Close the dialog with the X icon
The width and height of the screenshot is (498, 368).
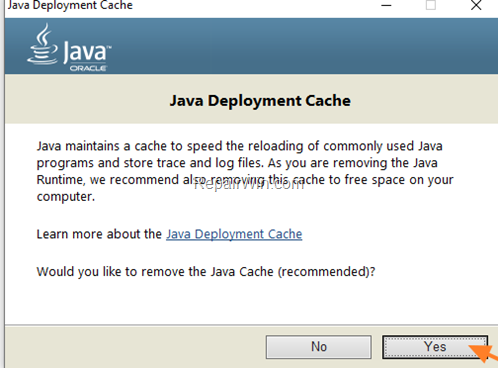(x=476, y=5)
